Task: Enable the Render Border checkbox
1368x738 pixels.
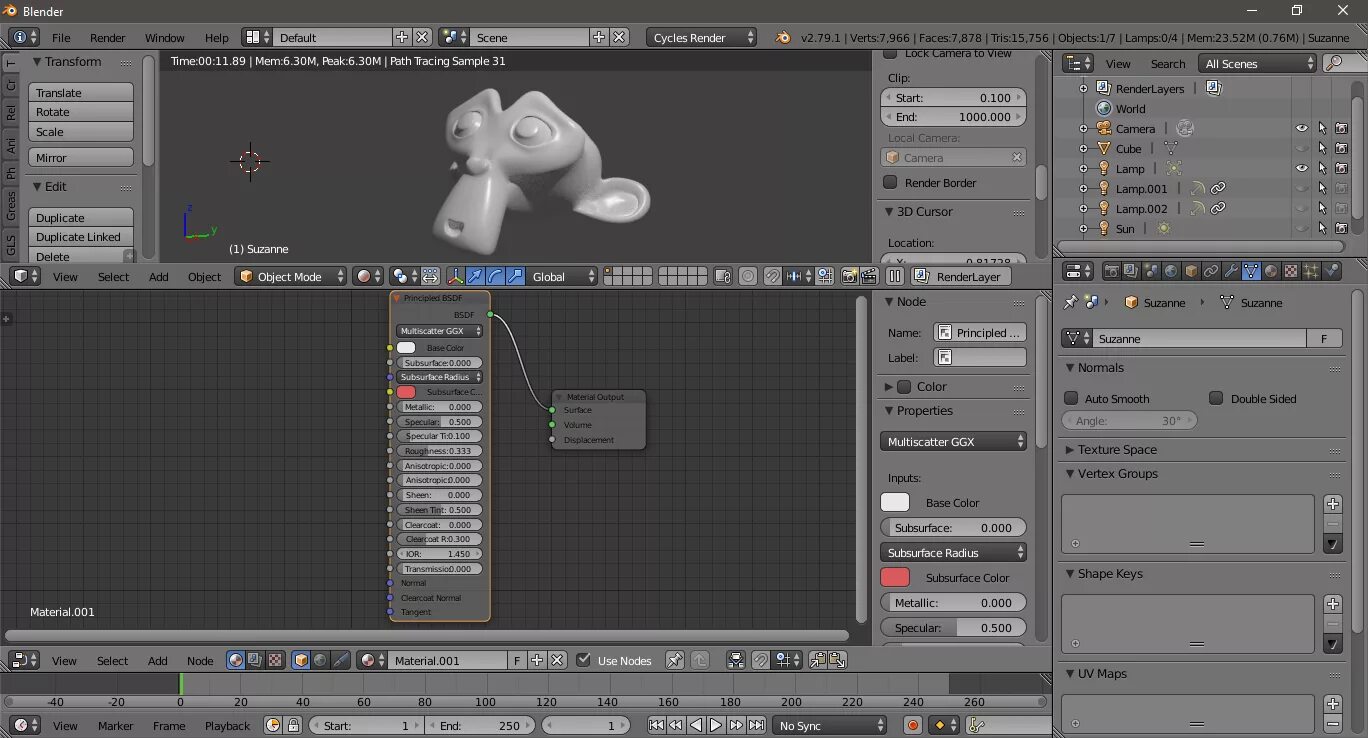Action: [890, 182]
